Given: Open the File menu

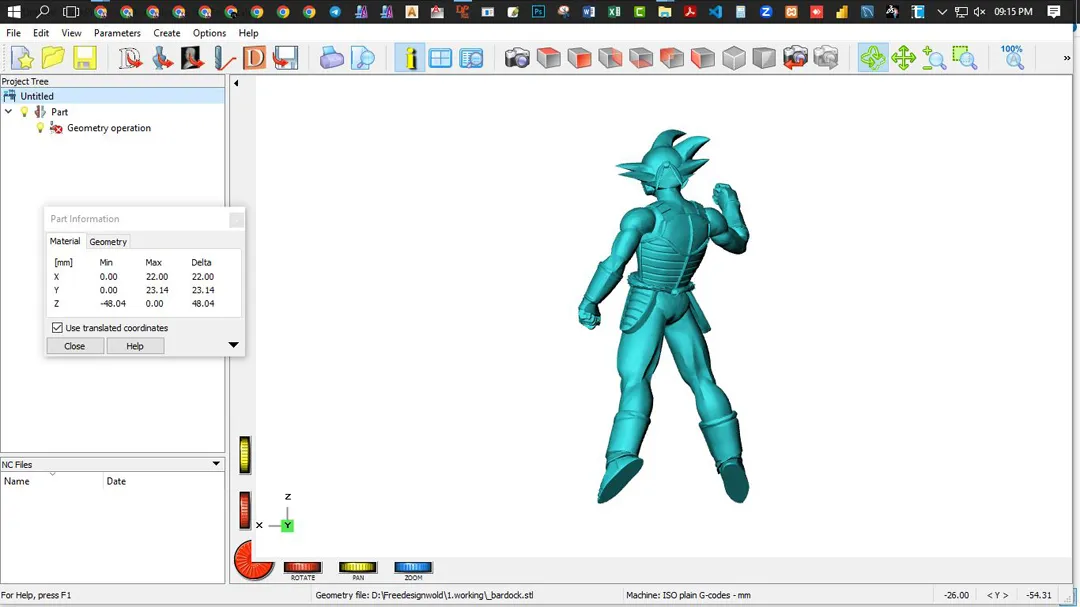Looking at the screenshot, I should (13, 33).
